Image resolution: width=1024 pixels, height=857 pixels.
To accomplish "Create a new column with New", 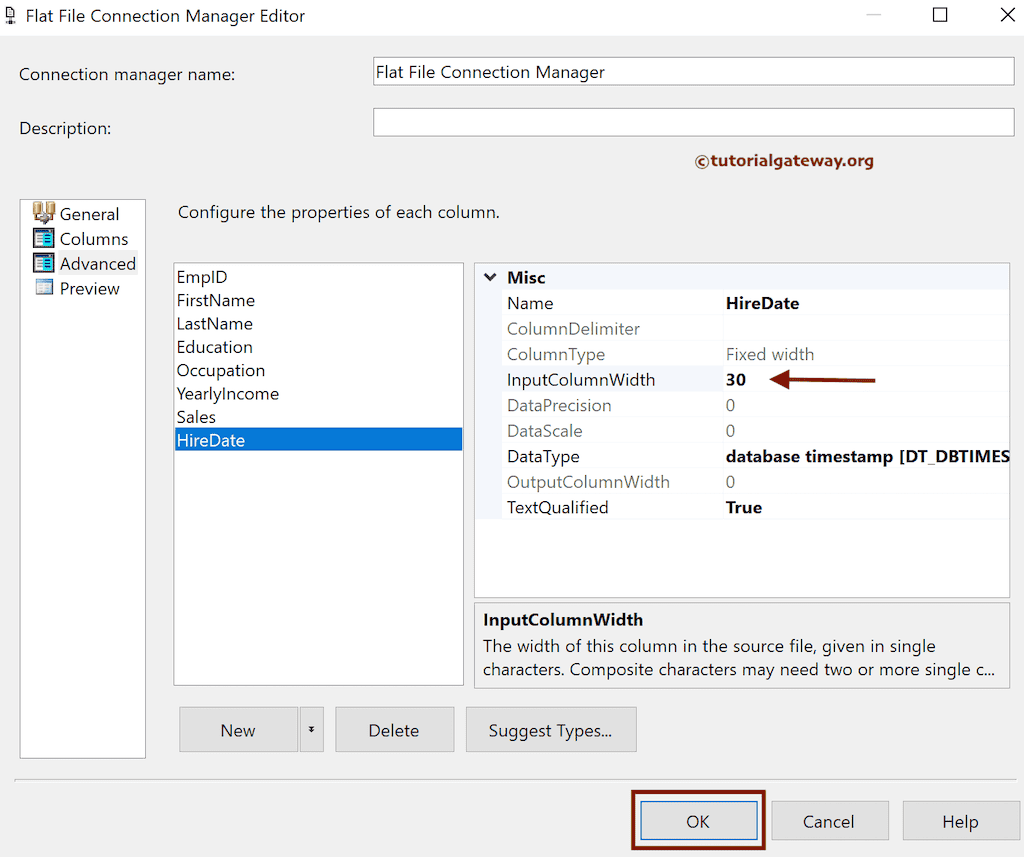I will [238, 729].
